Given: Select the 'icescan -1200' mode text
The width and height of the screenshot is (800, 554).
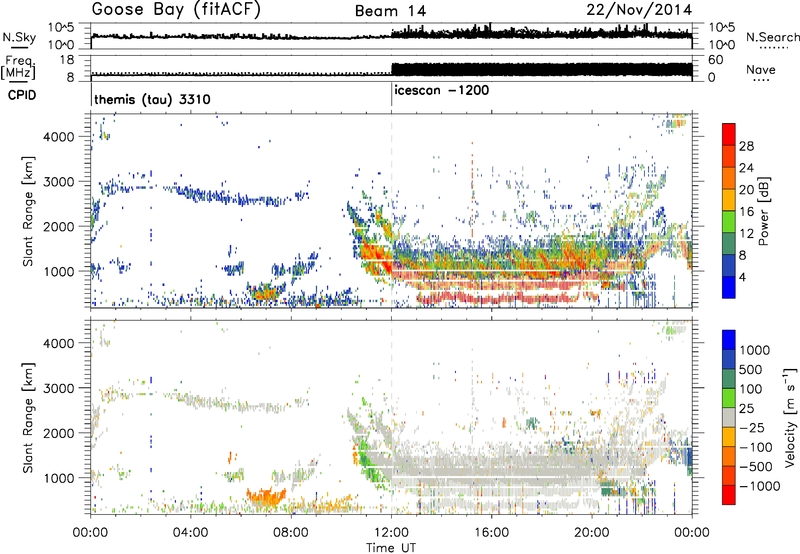Looking at the screenshot, I should pos(441,90).
